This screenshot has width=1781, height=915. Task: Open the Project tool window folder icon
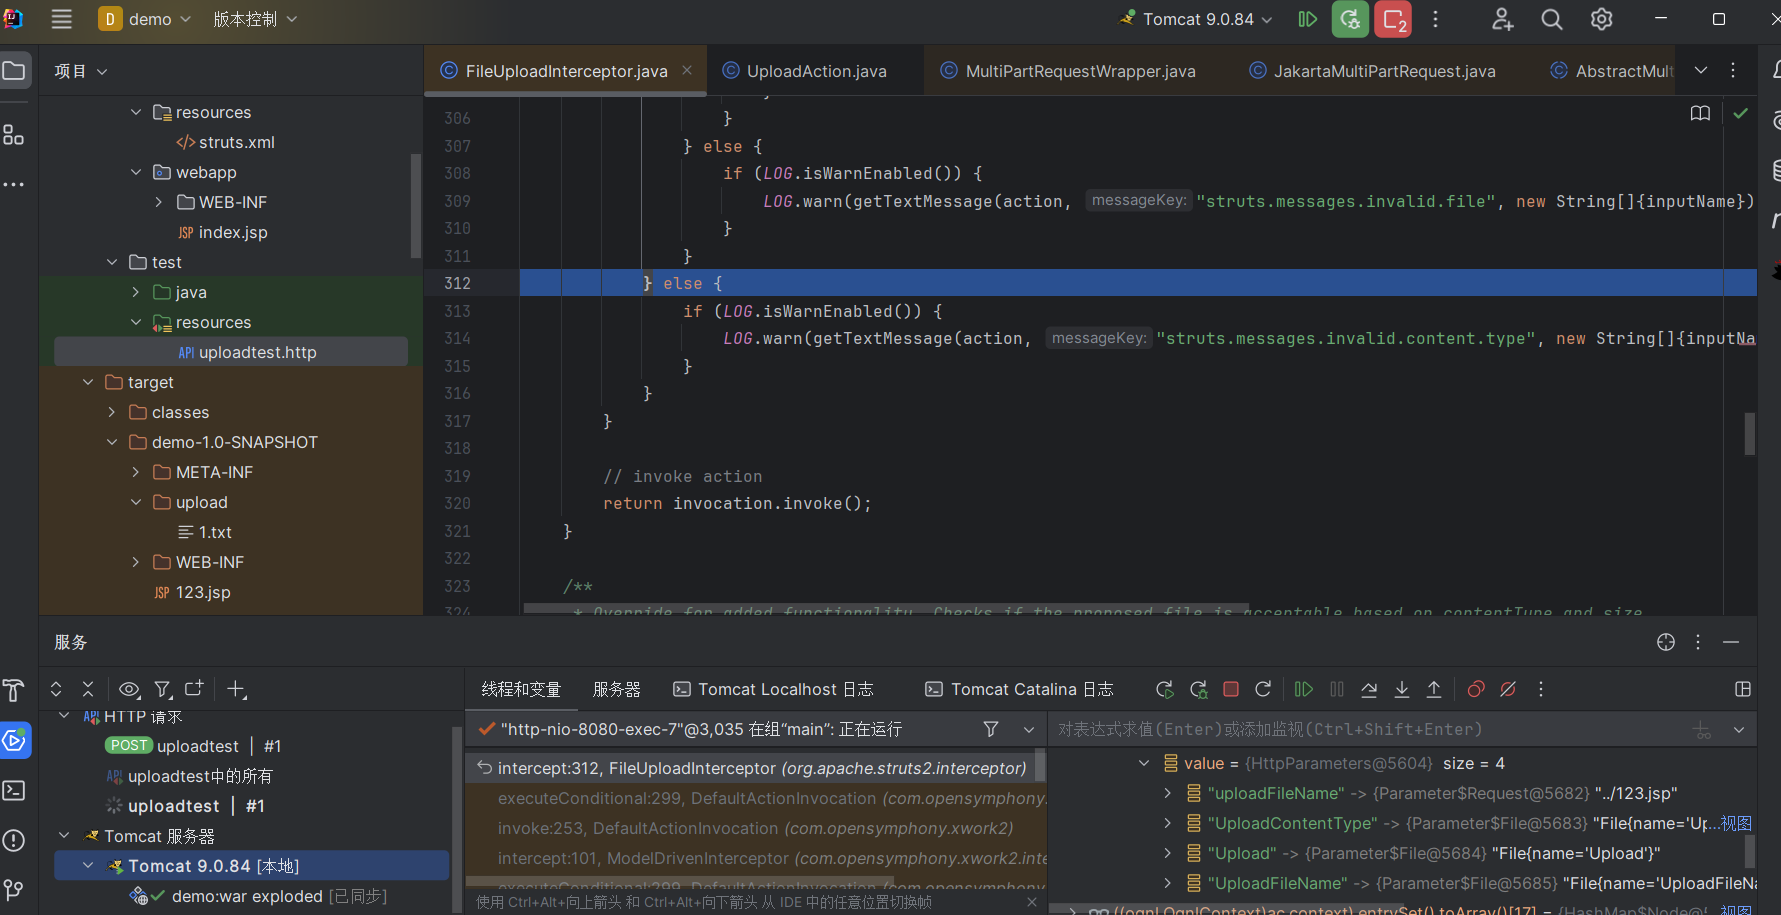coord(14,71)
